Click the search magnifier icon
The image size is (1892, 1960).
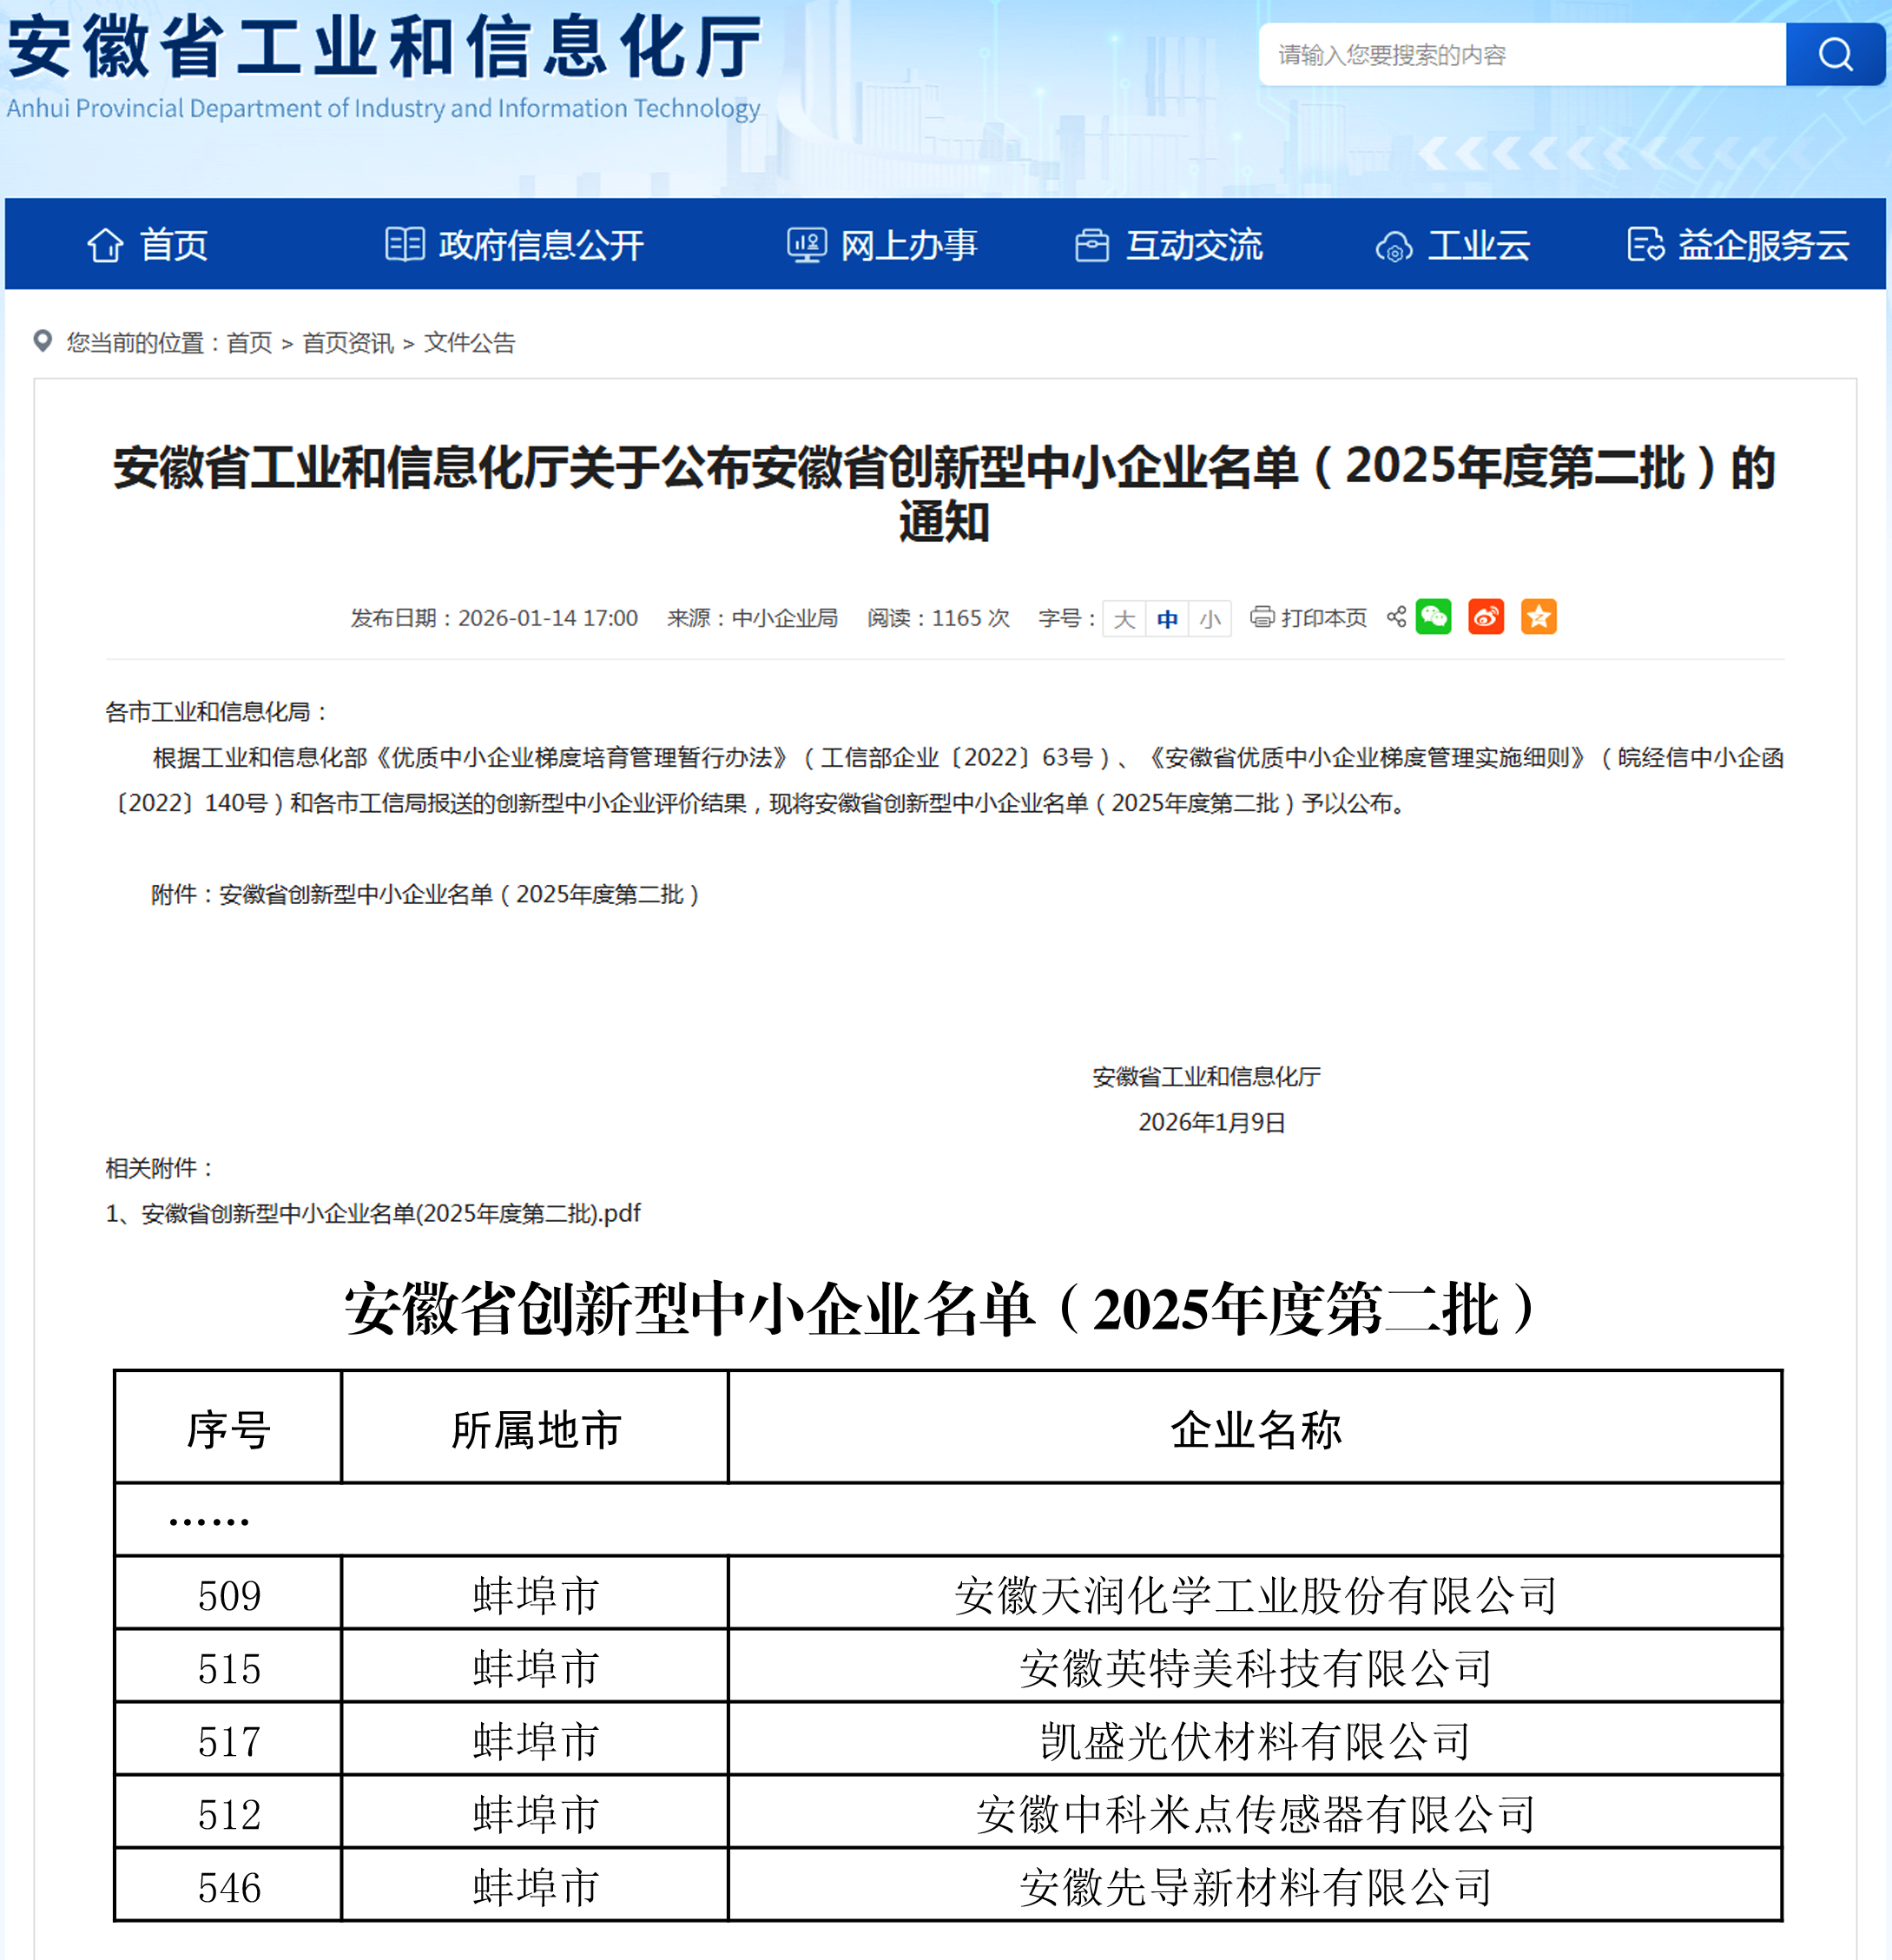1833,56
